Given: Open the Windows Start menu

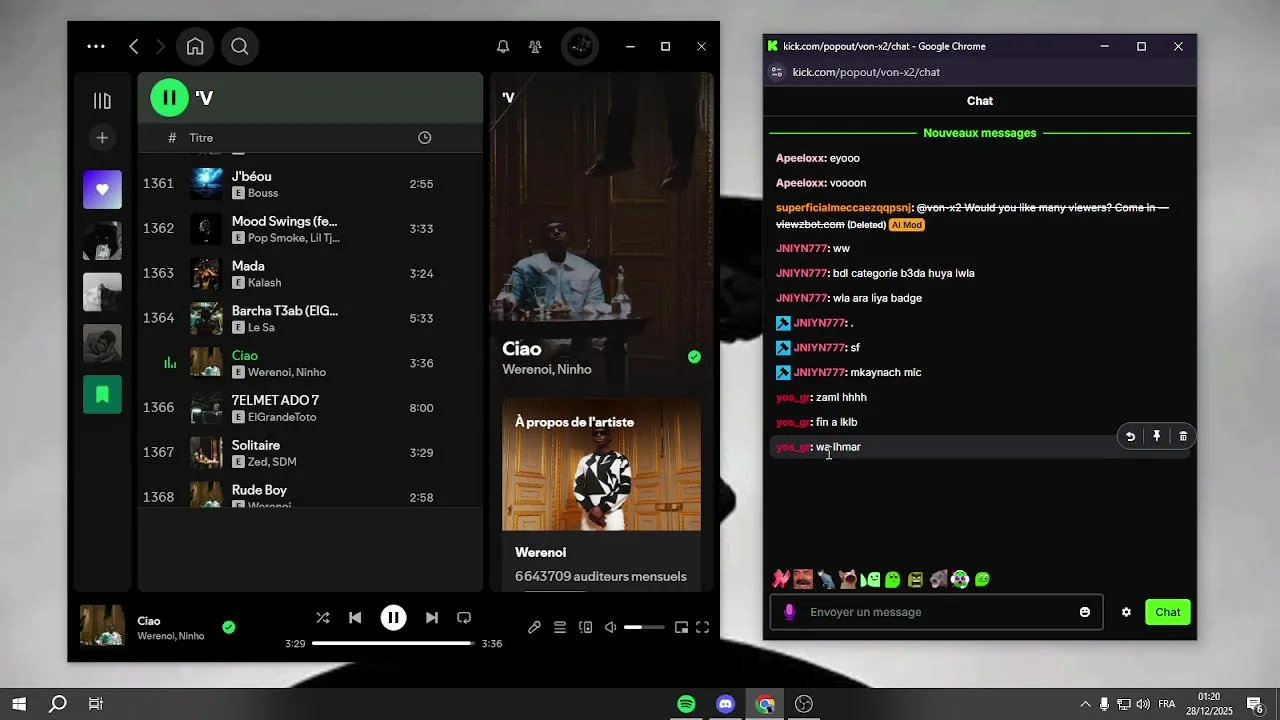Looking at the screenshot, I should coord(19,704).
